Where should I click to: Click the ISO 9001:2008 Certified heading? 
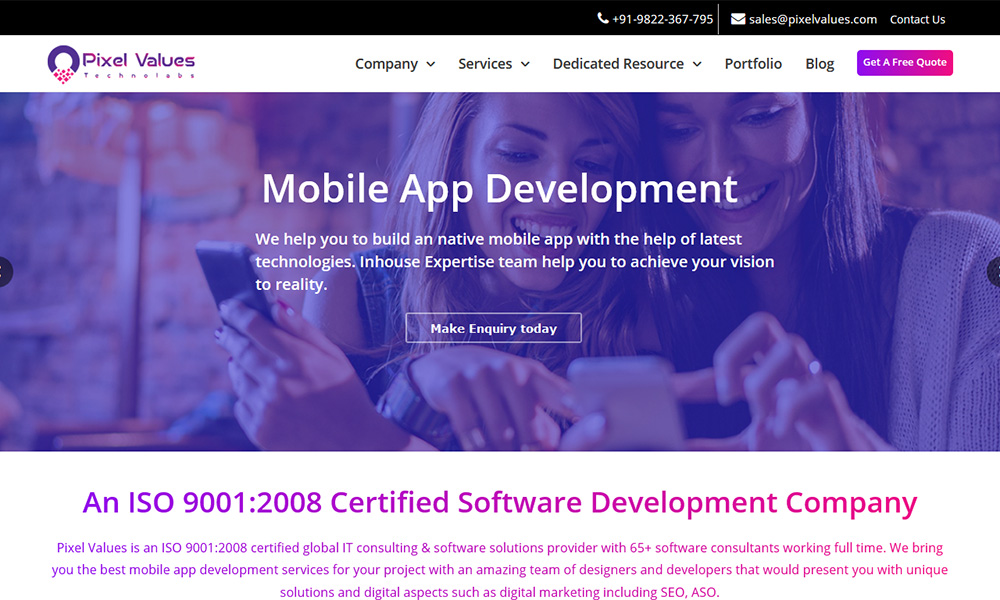click(499, 502)
